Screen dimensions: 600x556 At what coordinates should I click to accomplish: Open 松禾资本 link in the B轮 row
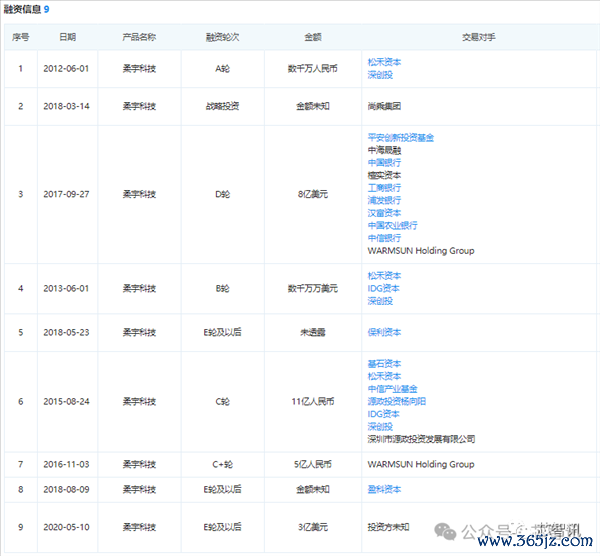click(x=384, y=276)
